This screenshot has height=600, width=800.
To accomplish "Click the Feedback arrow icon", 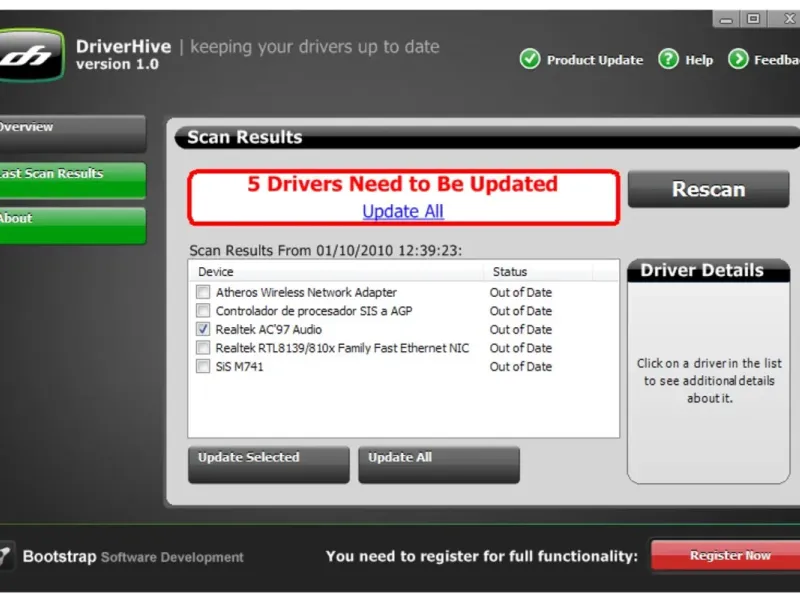I will coord(738,59).
